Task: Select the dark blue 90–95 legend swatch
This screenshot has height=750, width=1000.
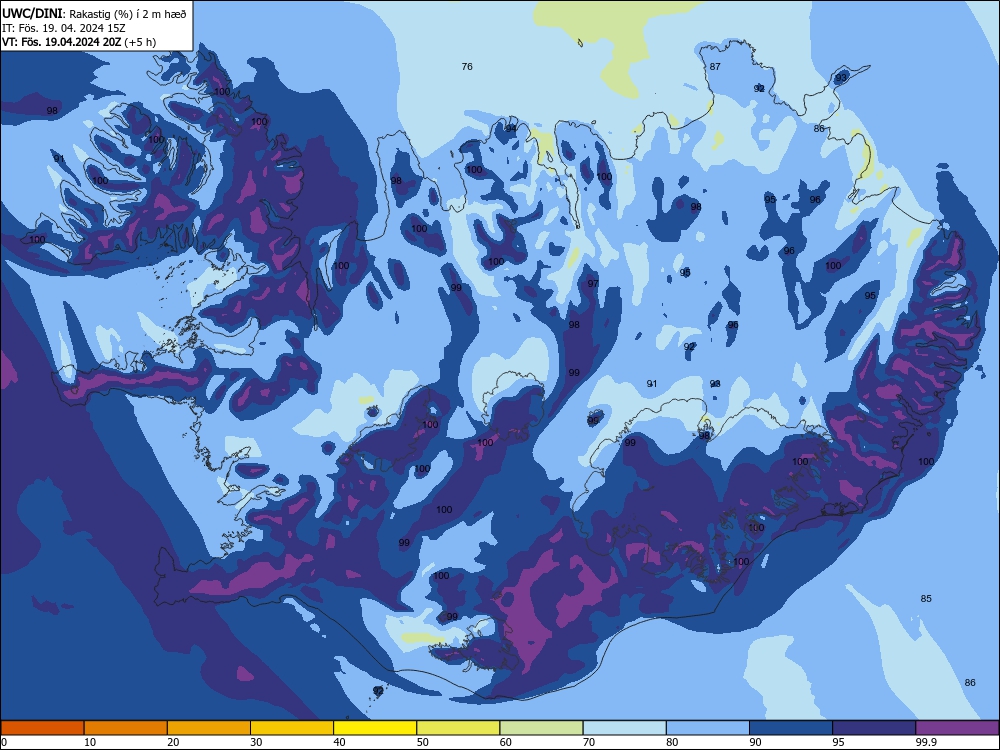Action: click(x=791, y=728)
